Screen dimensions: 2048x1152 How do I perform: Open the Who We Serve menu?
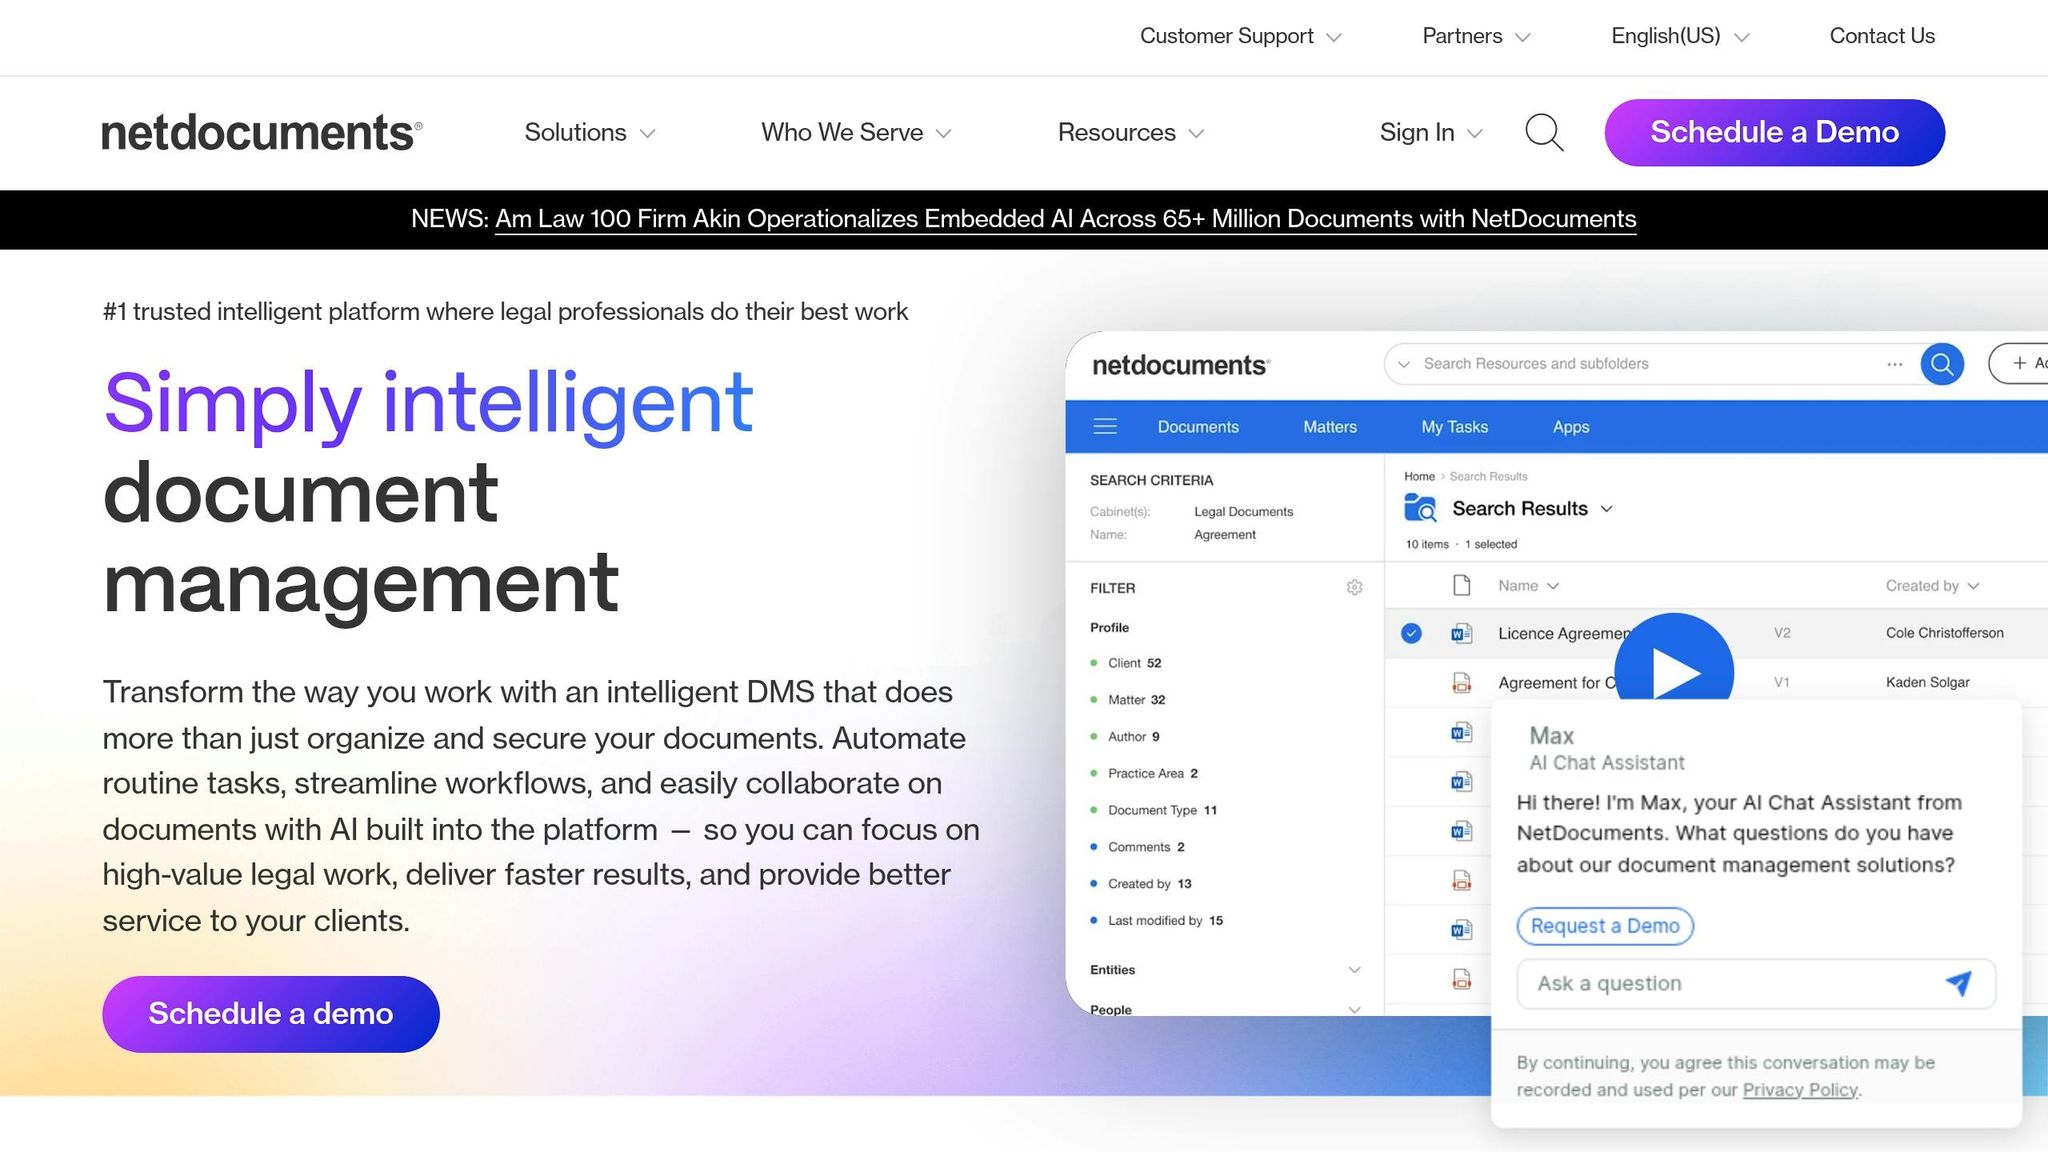click(x=856, y=132)
